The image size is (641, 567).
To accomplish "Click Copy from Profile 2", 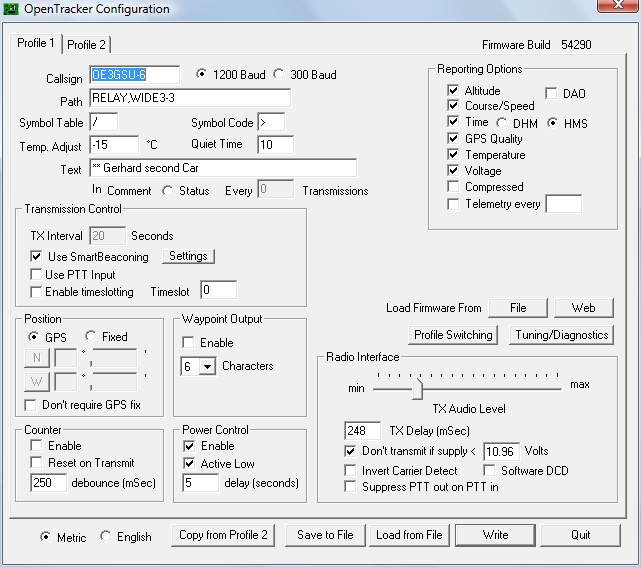I will (223, 535).
